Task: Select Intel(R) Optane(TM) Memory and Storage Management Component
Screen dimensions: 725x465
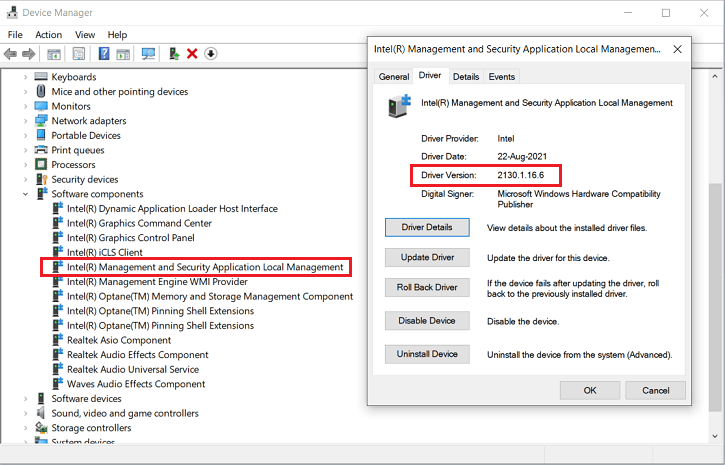Action: pyautogui.click(x=210, y=296)
